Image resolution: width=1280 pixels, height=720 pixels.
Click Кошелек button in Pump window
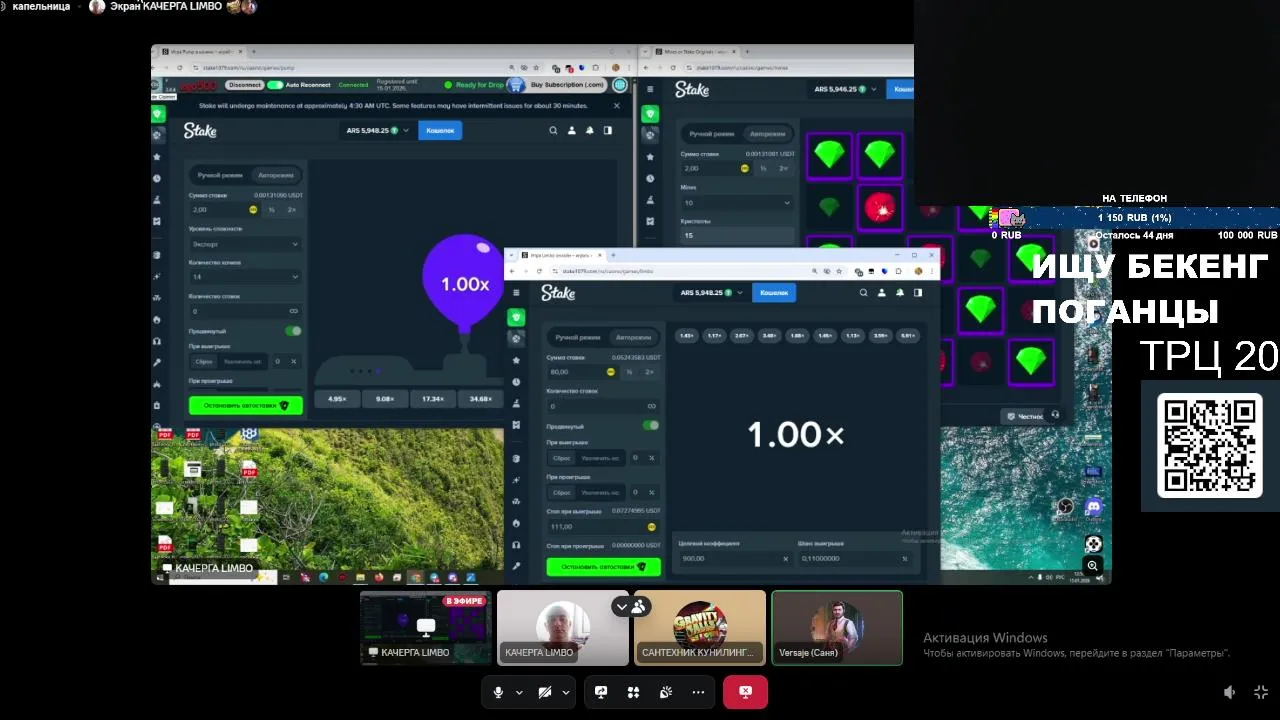(440, 130)
